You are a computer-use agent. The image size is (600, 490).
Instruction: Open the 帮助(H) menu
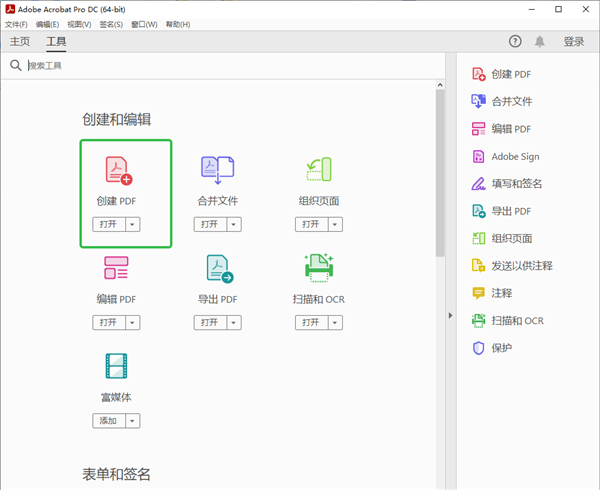coord(178,24)
